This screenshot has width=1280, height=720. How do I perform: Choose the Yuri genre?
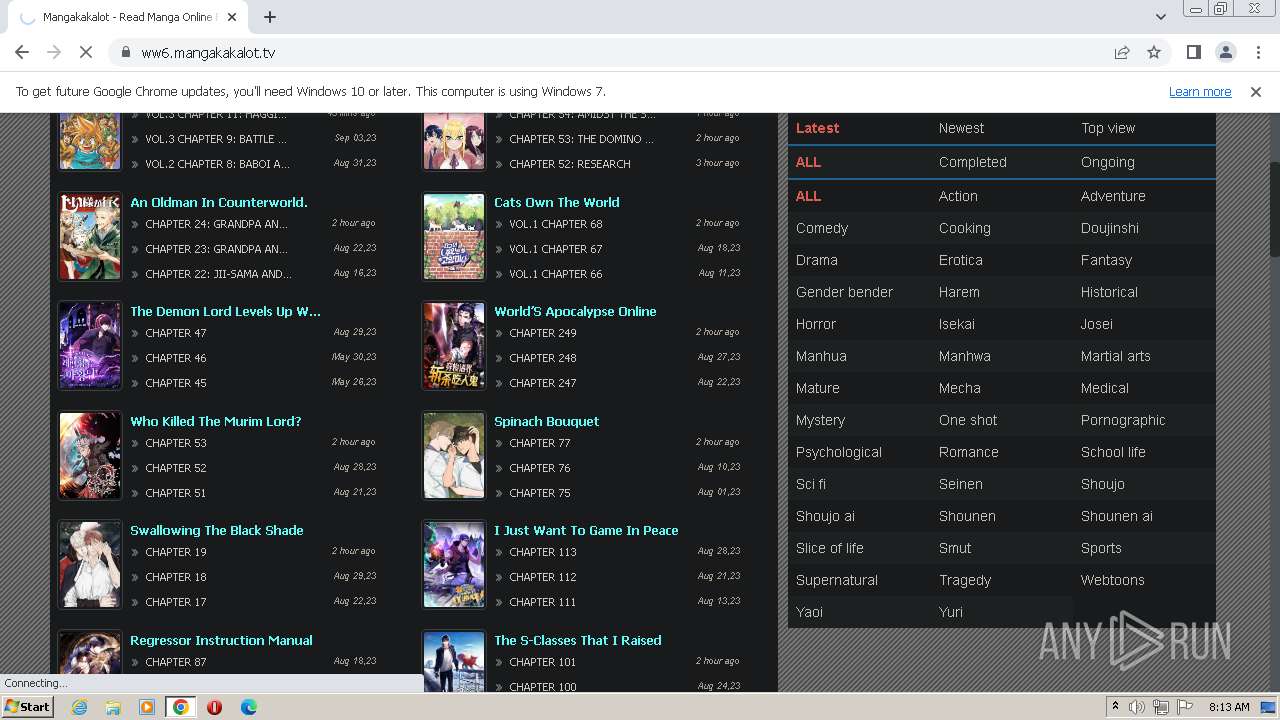pos(950,612)
